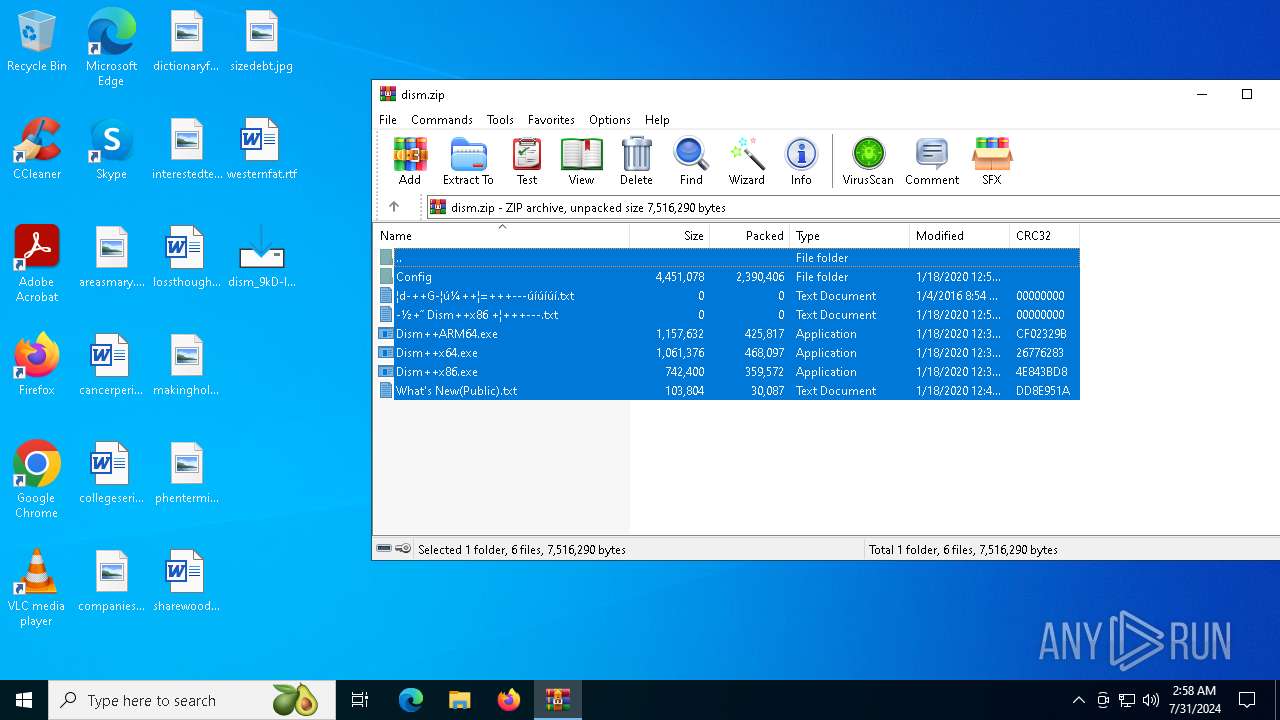Sort by CRC32 column header
Image resolution: width=1280 pixels, height=720 pixels.
pyautogui.click(x=1044, y=236)
